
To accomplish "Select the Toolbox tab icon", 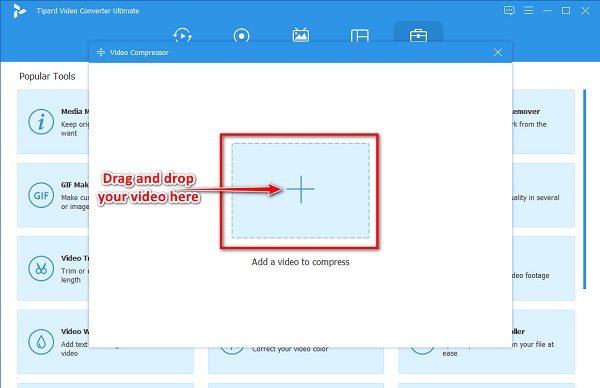I will 418,36.
